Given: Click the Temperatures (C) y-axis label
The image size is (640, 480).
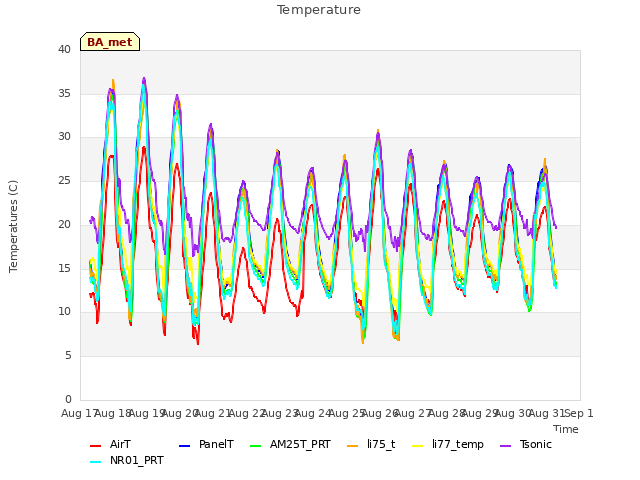Looking at the screenshot, I should [x=13, y=226].
